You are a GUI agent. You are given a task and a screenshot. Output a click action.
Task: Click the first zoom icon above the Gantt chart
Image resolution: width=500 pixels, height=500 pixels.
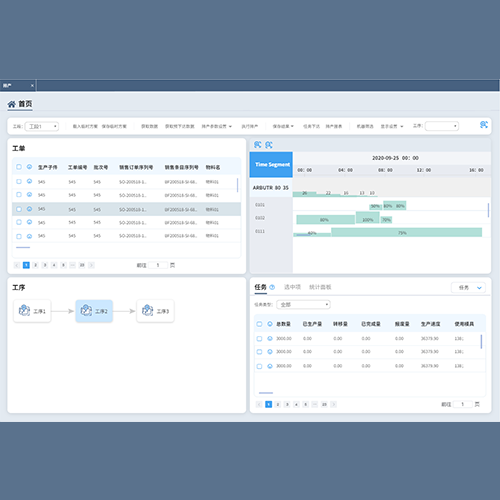[x=258, y=145]
